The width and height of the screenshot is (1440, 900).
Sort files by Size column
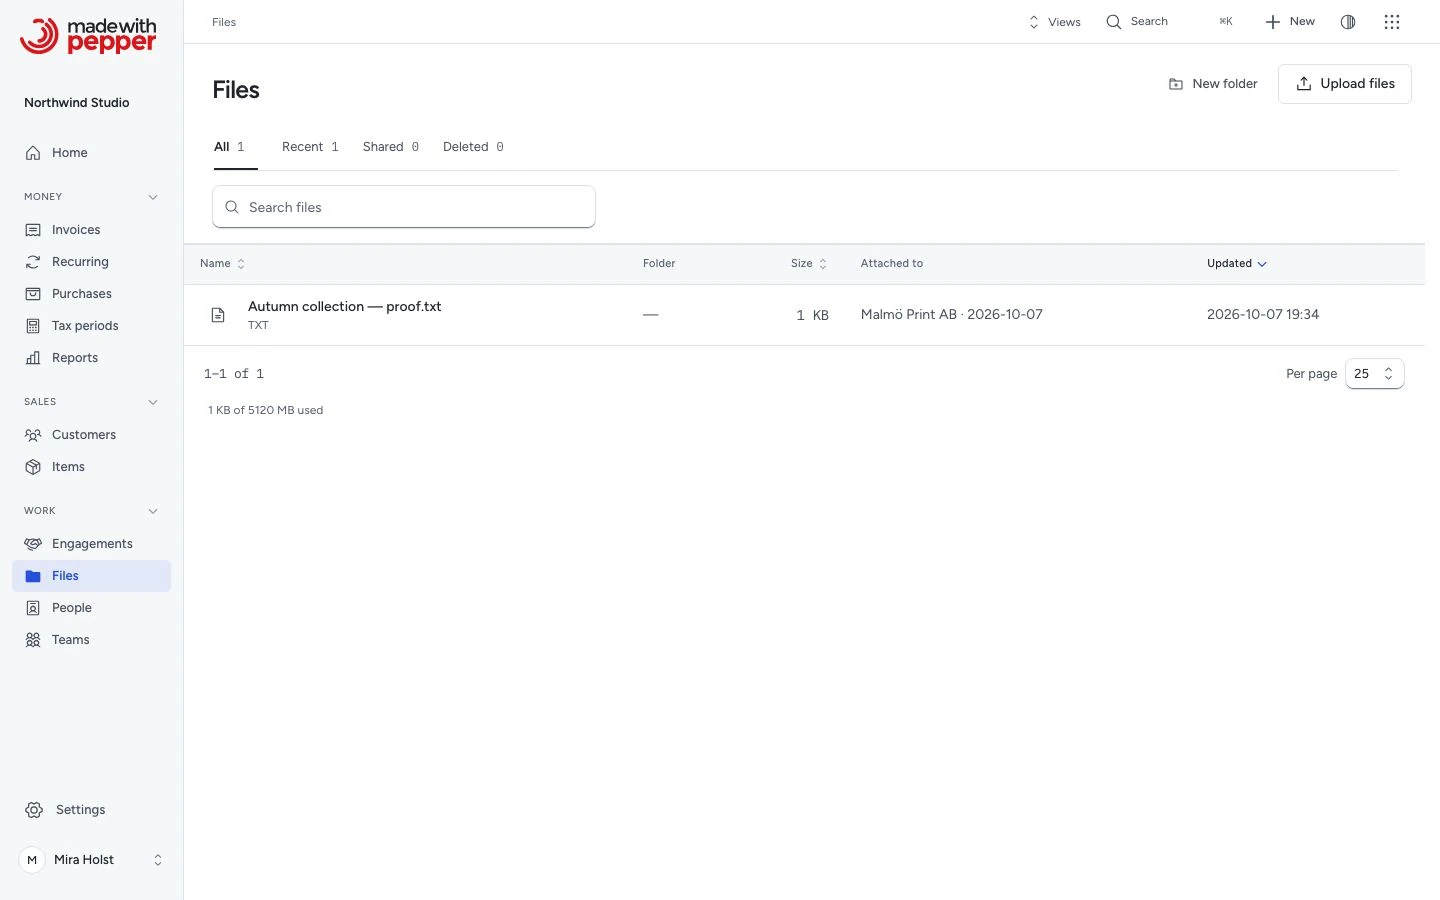pos(809,264)
